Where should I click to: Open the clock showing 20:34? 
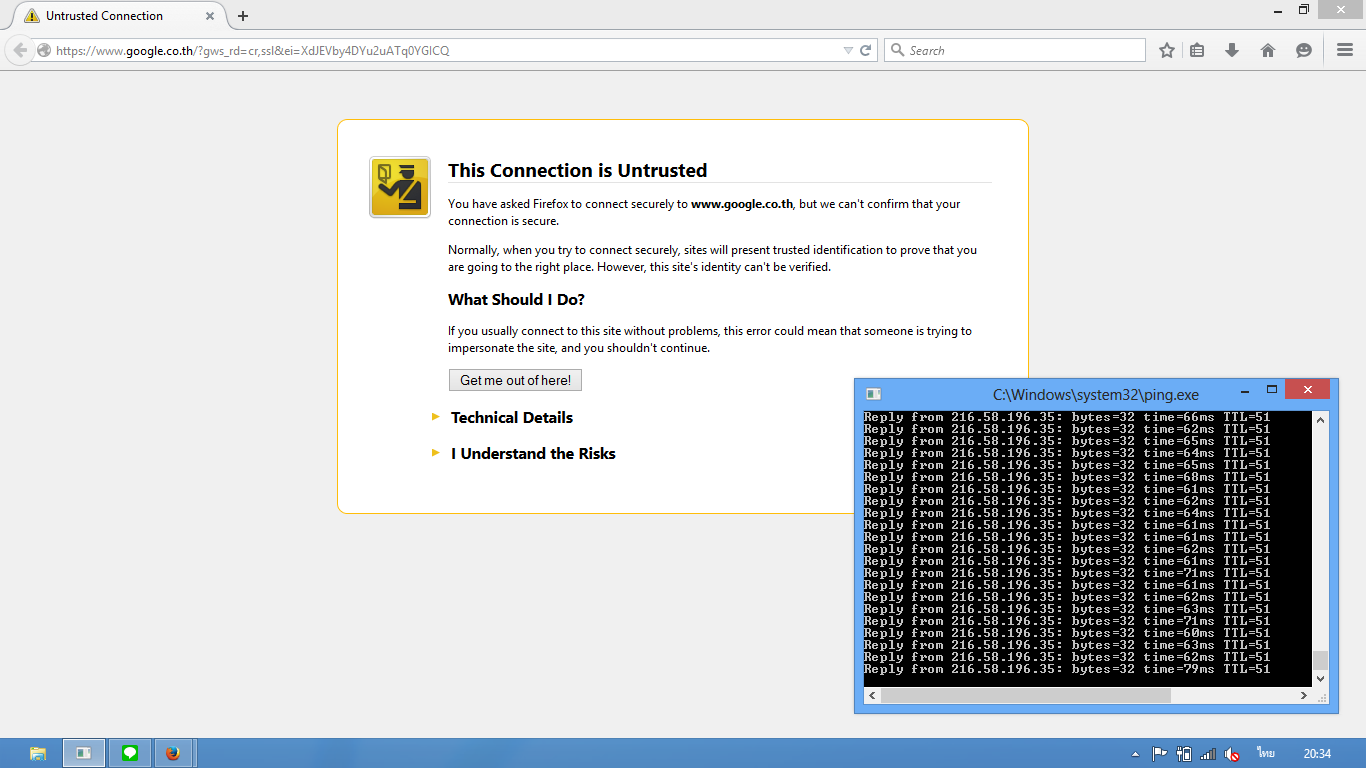click(x=1317, y=754)
